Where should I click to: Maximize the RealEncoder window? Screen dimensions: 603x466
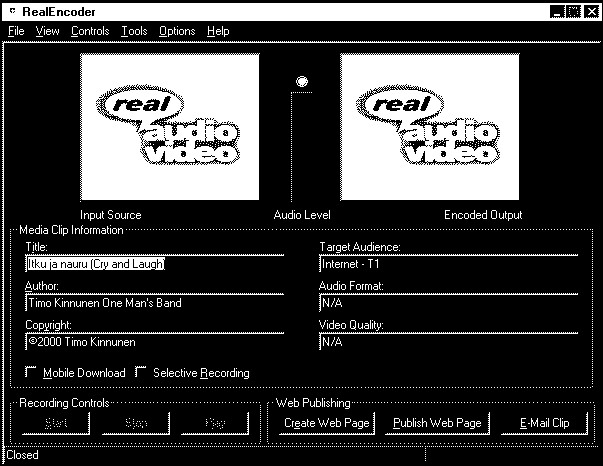pos(573,12)
